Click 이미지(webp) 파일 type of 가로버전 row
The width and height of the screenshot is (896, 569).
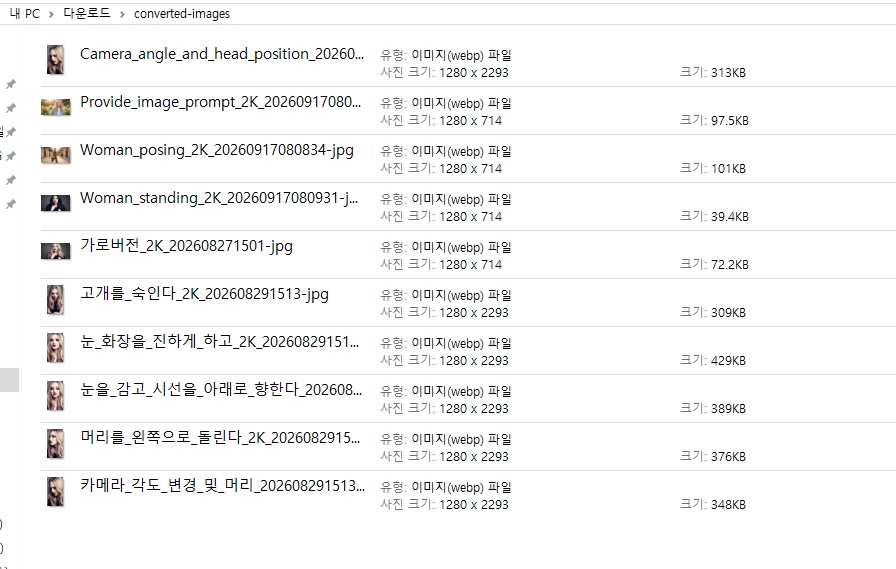coord(461,247)
